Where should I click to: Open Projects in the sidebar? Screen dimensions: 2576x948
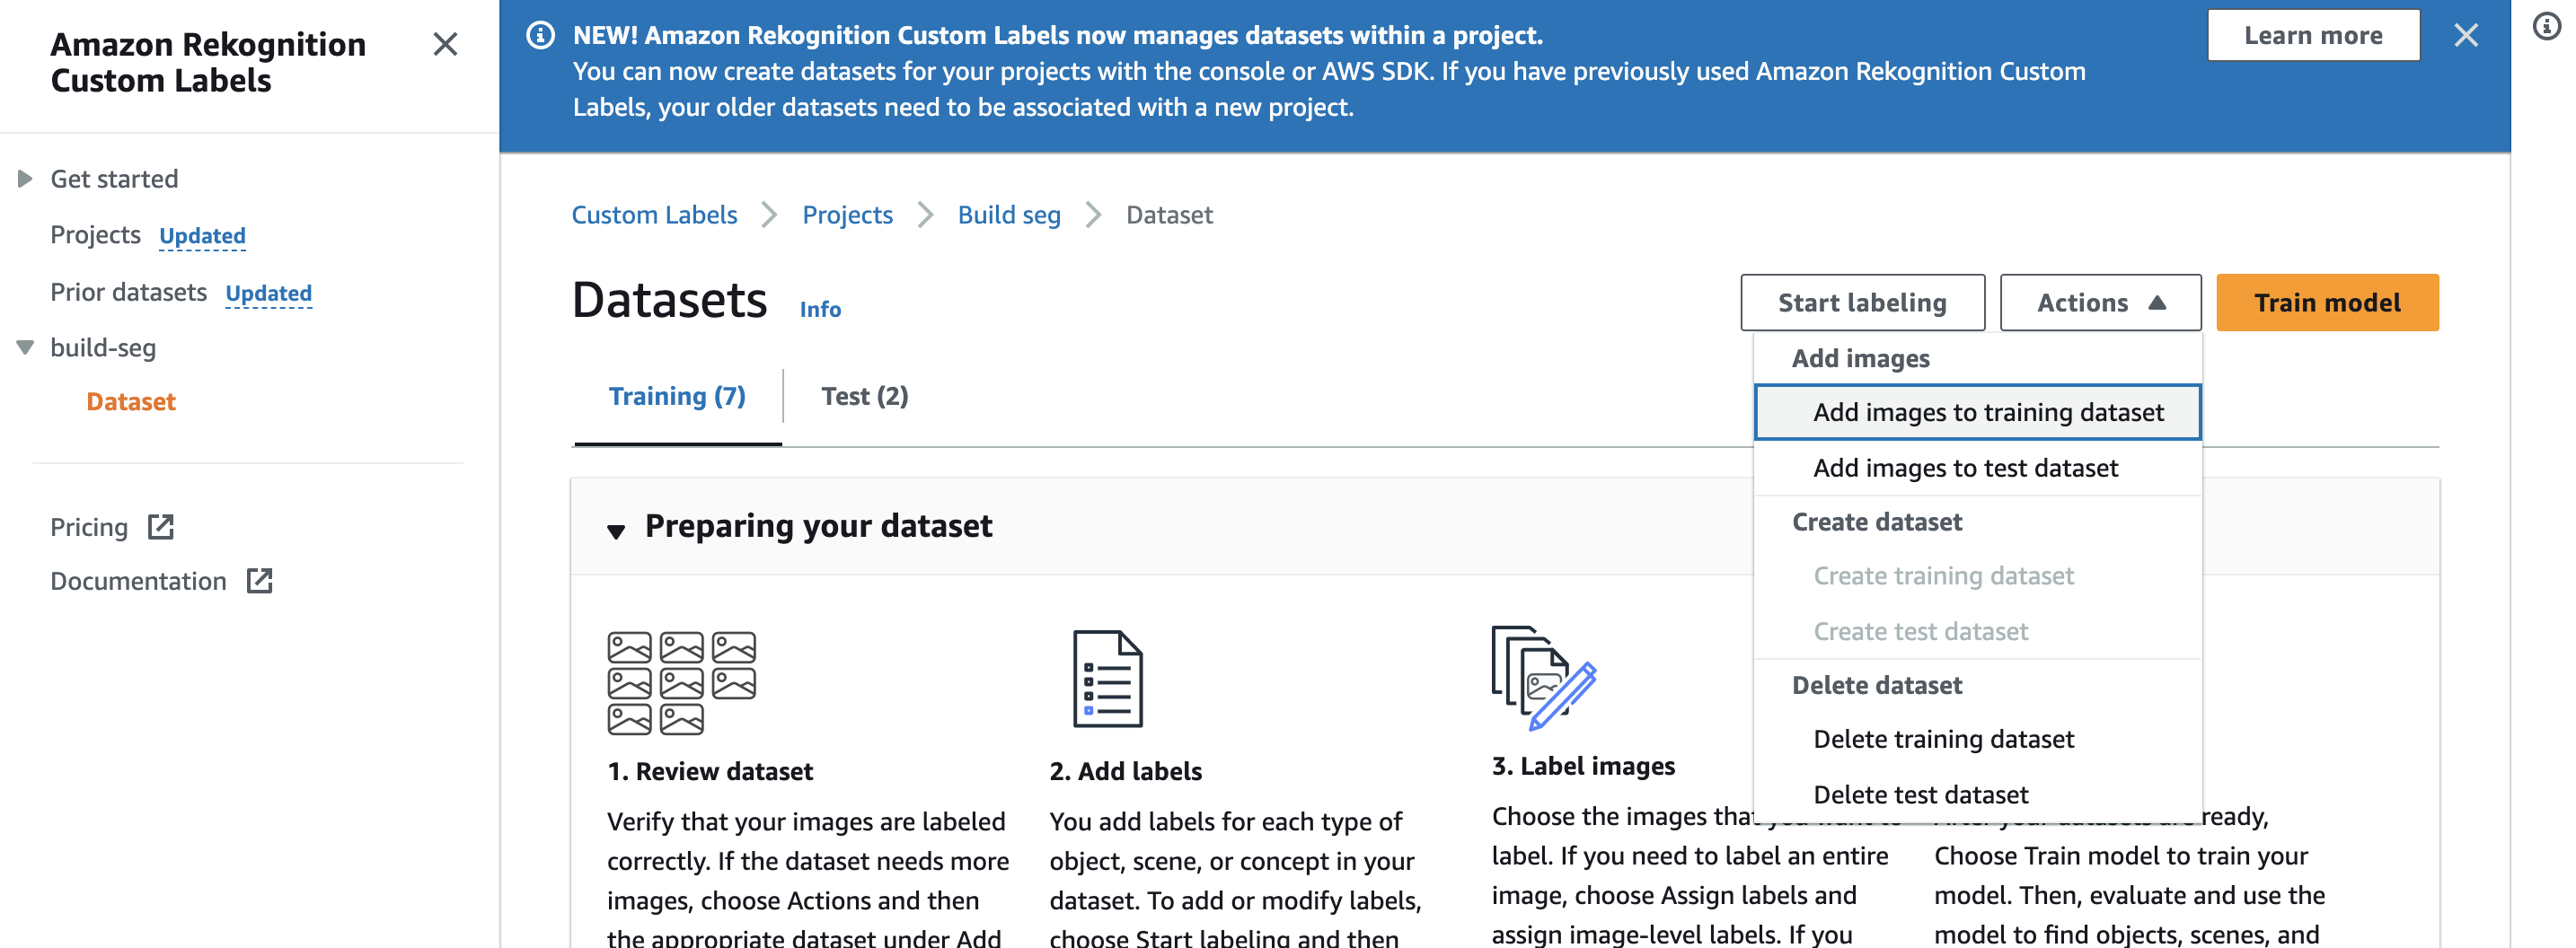[95, 235]
